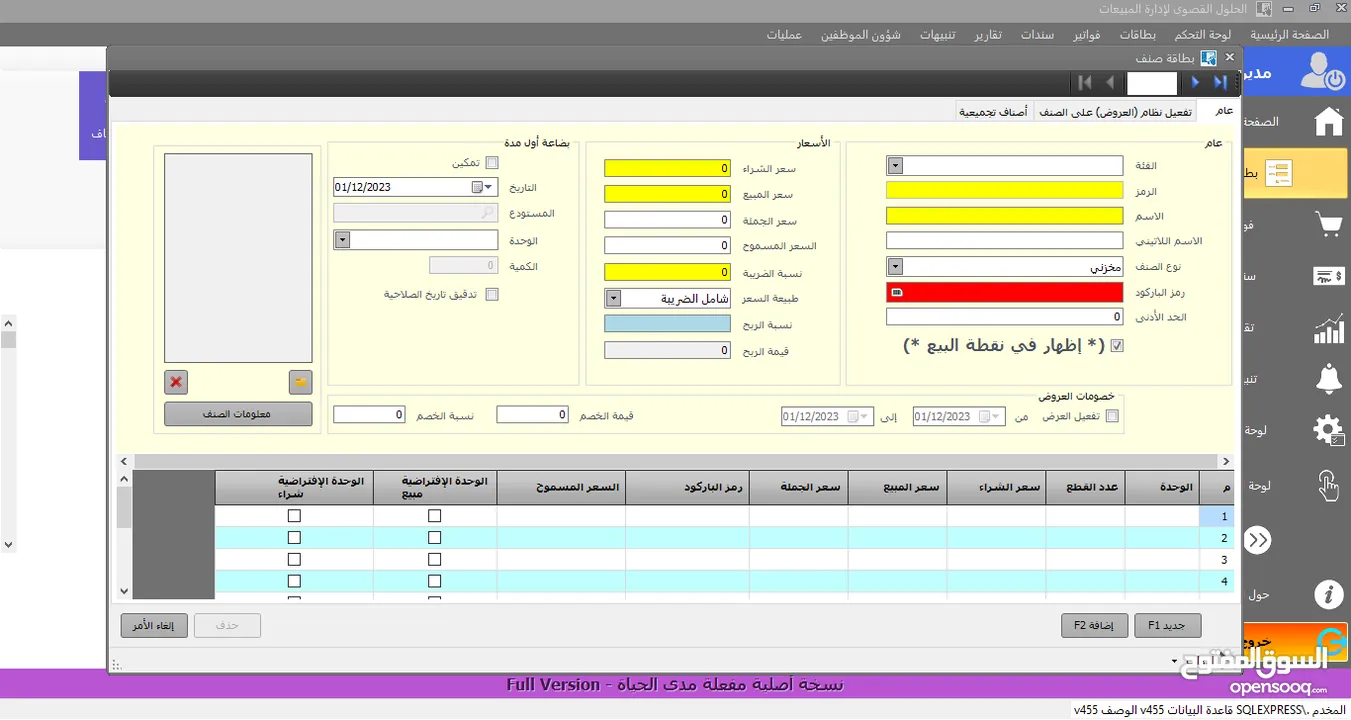Click the grid horizontal scrollbar right arrow
Image resolution: width=1351 pixels, height=720 pixels.
coord(1226,461)
